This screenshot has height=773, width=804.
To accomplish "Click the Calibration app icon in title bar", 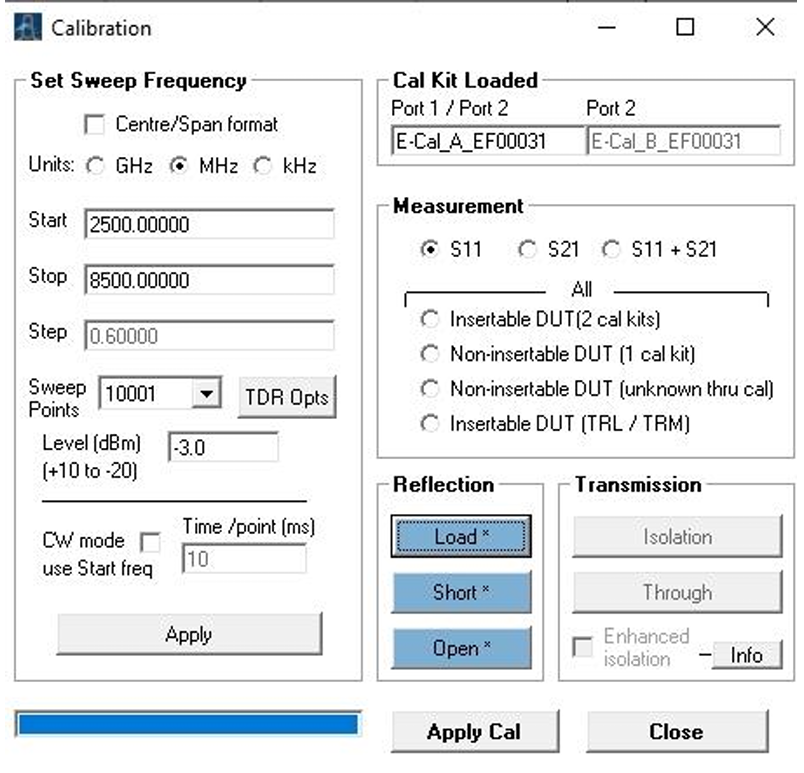I will click(27, 27).
